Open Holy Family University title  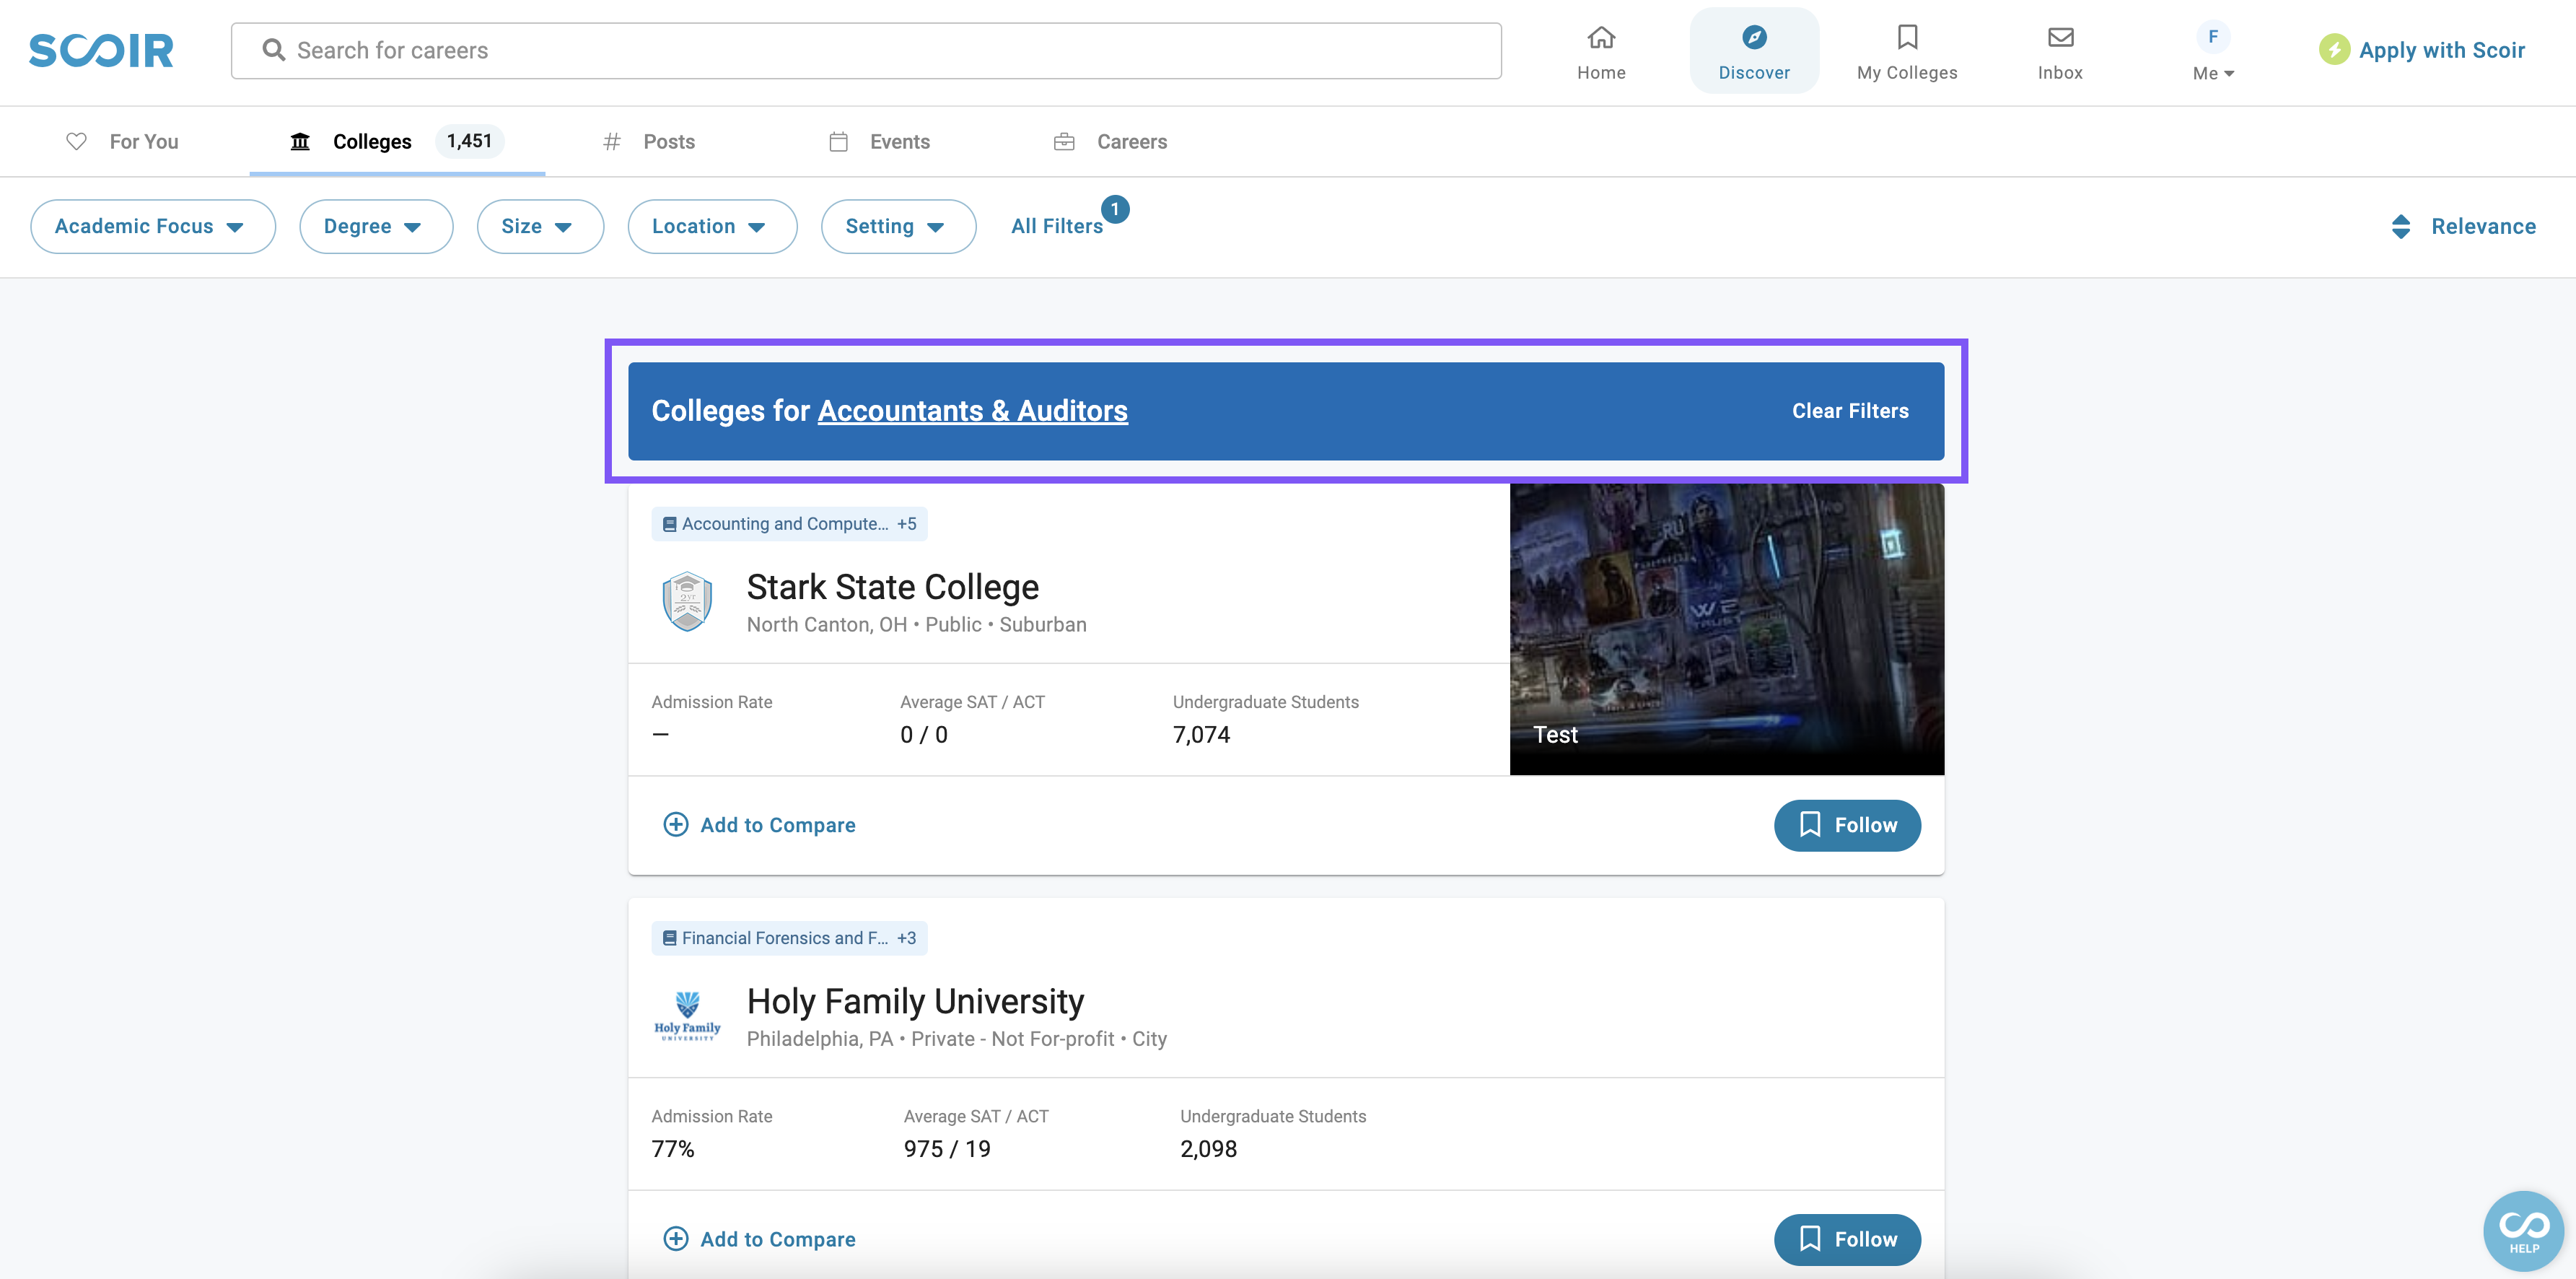pyautogui.click(x=915, y=1001)
